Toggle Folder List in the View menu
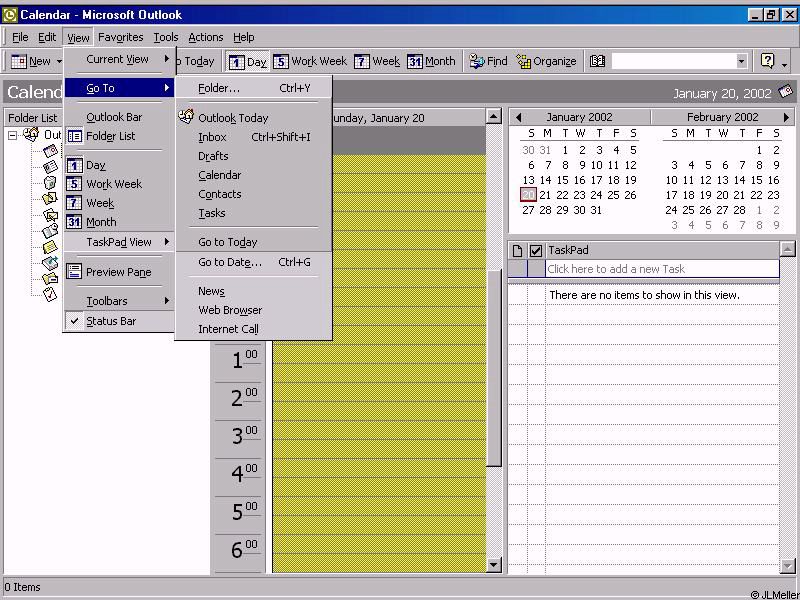The image size is (800, 600). pyautogui.click(x=110, y=136)
